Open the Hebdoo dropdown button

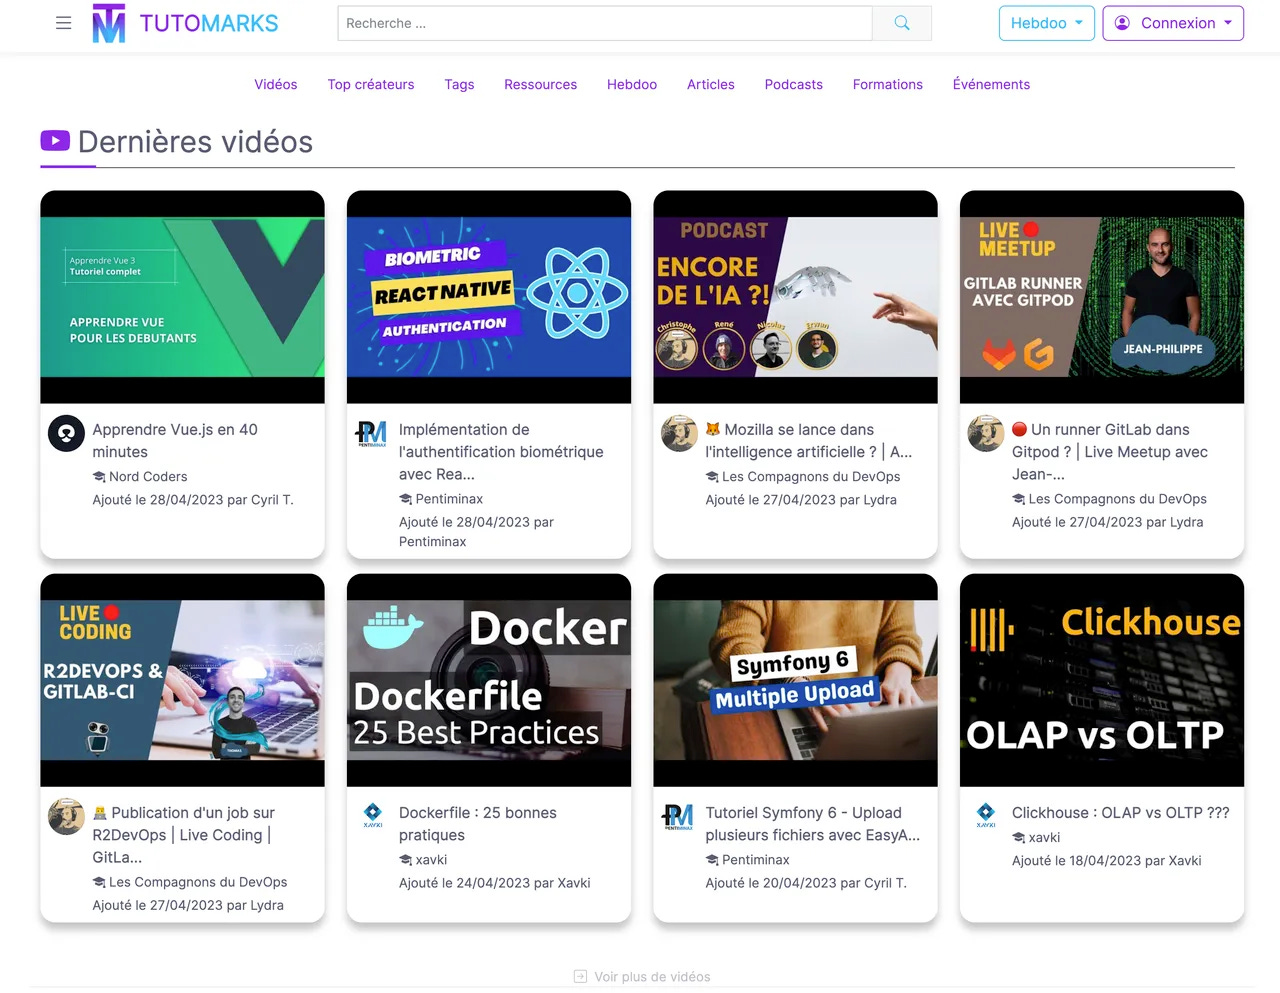coord(1046,23)
